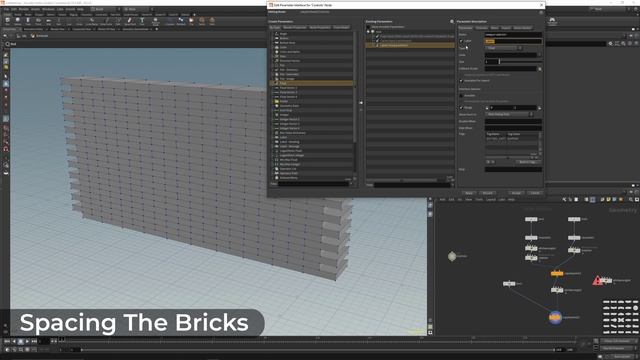Viewport: 640px width, 360px height.
Task: Open the Layout menu in the network editor
Action: tap(491, 200)
